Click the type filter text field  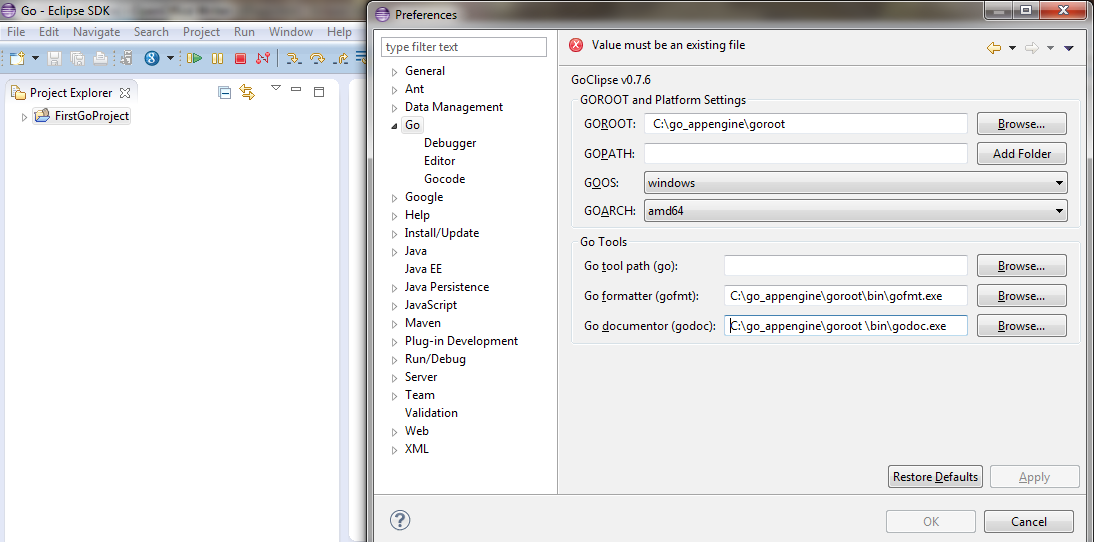(464, 47)
